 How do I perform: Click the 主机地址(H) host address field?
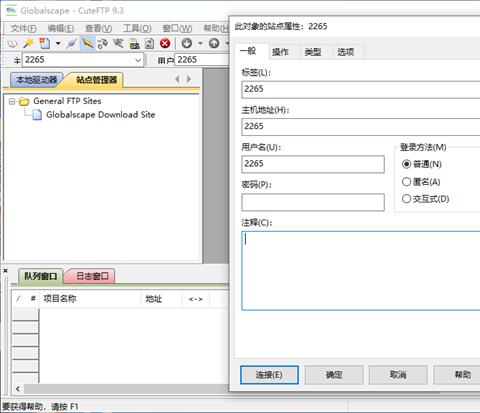[x=361, y=127]
